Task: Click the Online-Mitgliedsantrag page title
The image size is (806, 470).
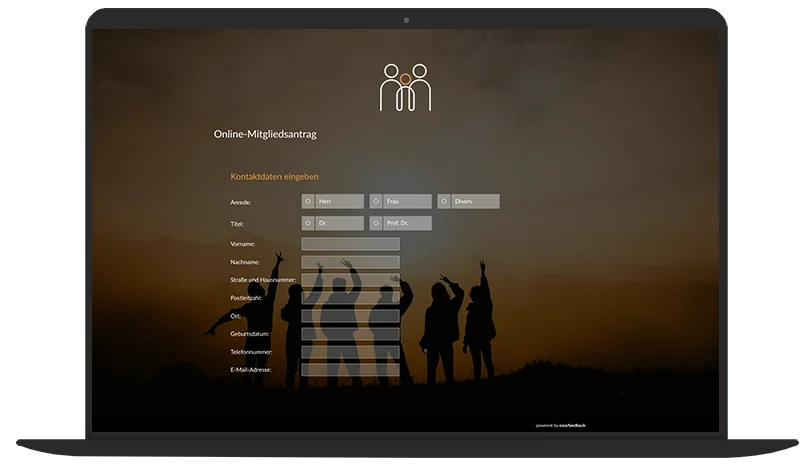Action: point(265,134)
